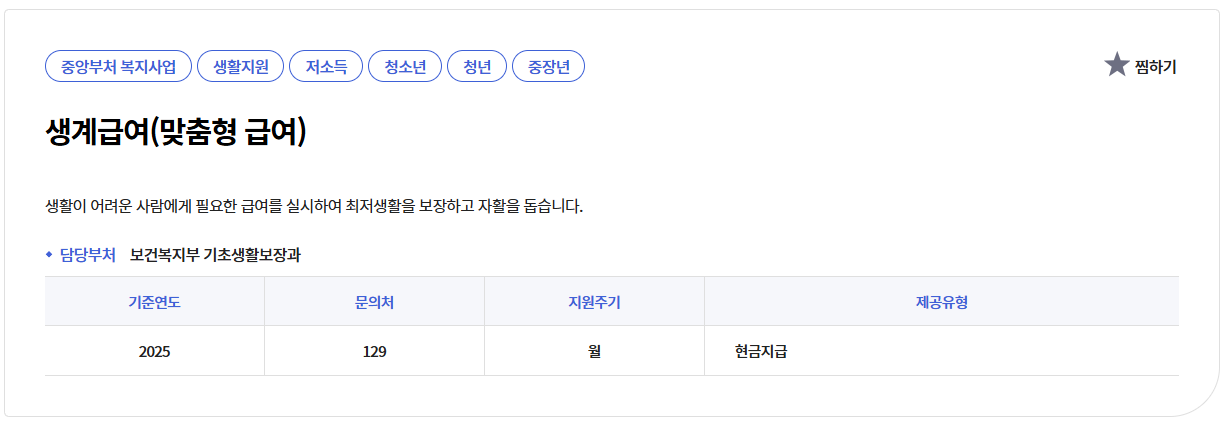This screenshot has width=1225, height=421.
Task: Click the 월 support cycle cell
Action: (594, 352)
